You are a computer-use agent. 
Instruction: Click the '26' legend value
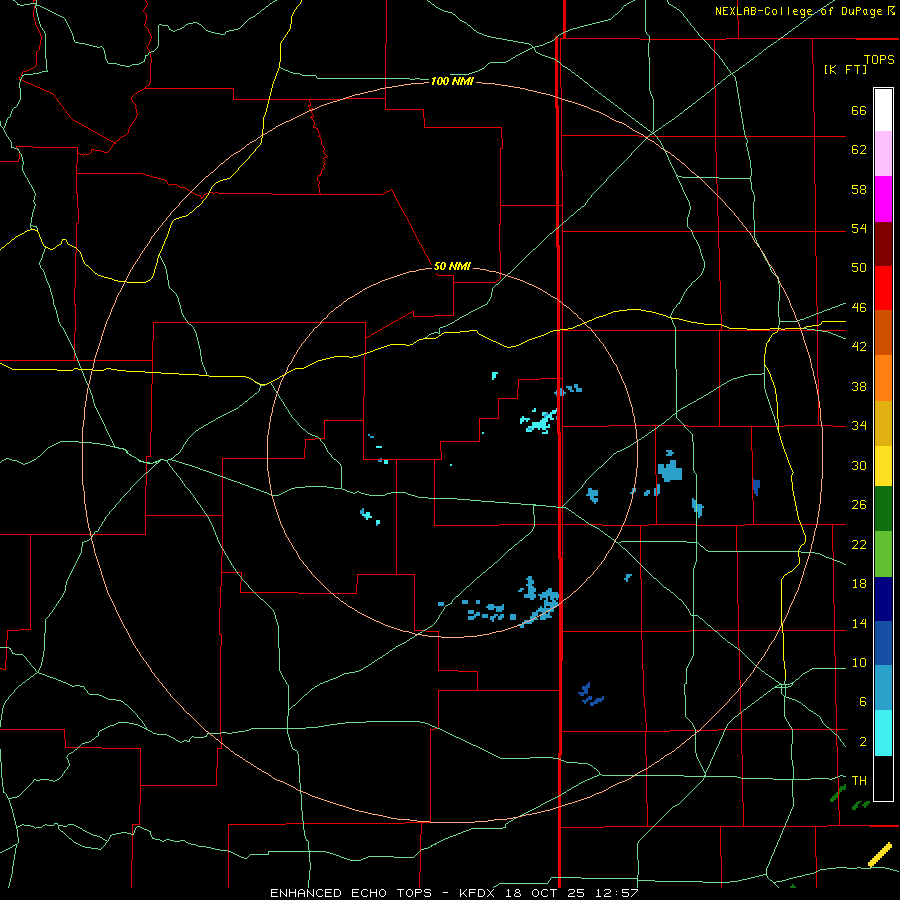859,505
